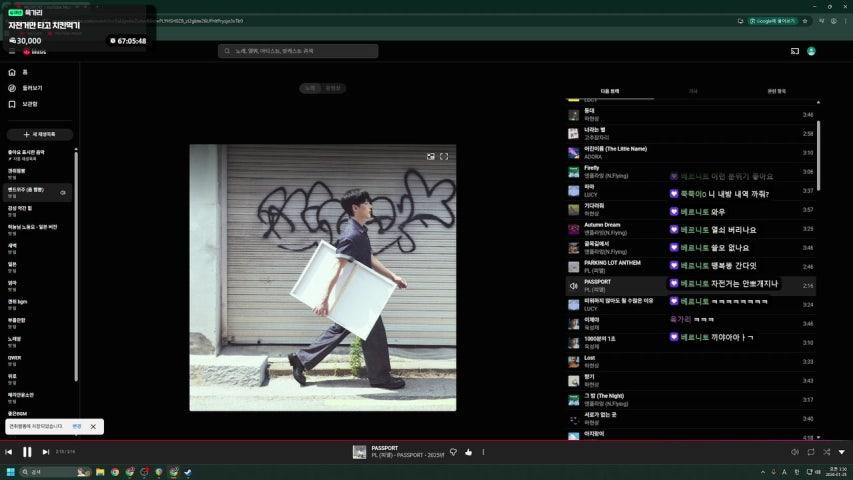Switch to the 동영상 (video) mode
This screenshot has width=853, height=480.
333,88
